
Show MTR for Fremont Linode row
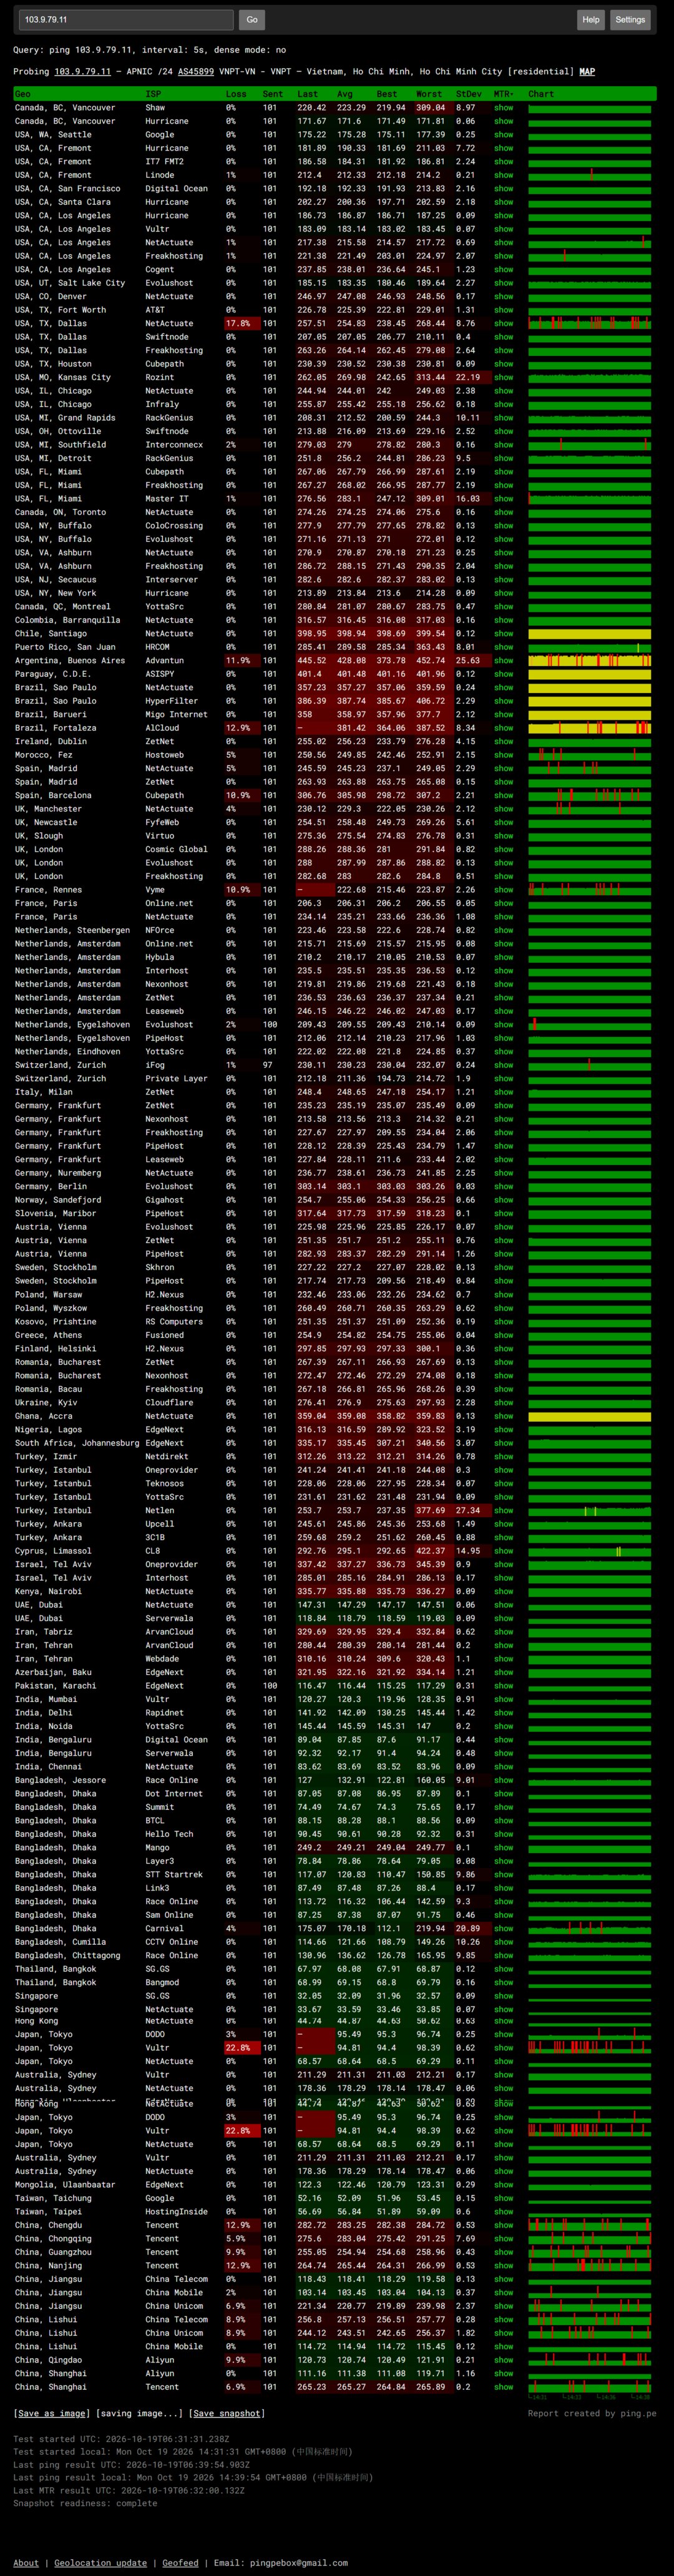pos(503,175)
